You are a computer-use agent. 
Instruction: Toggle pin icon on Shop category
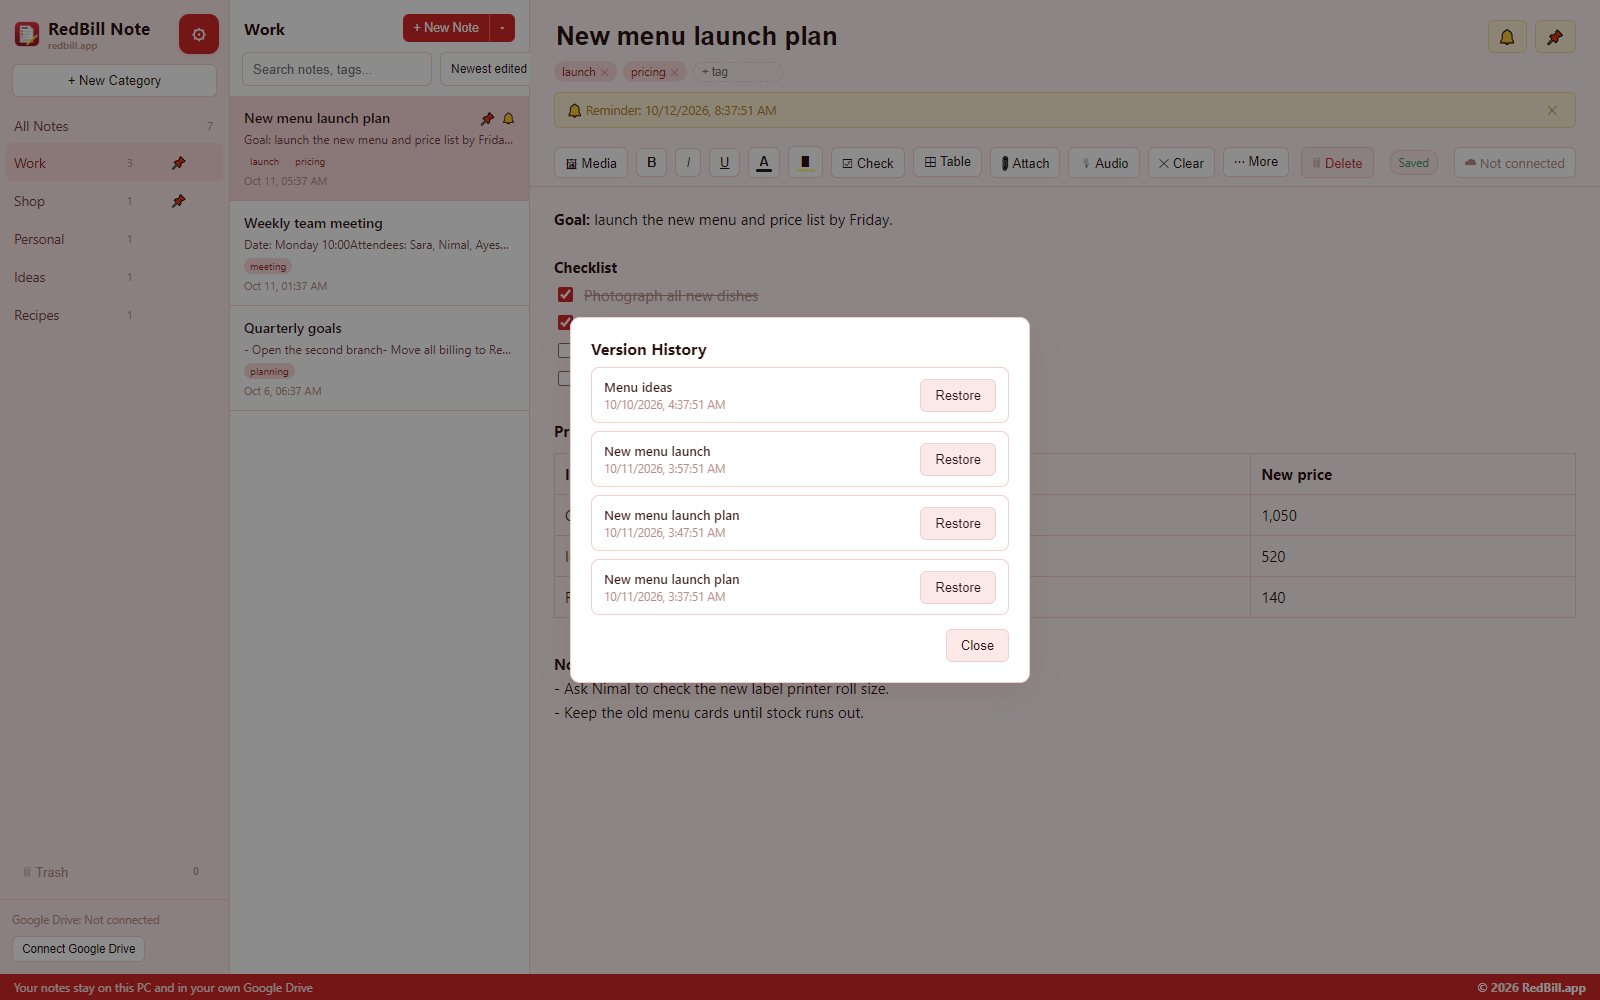click(178, 201)
